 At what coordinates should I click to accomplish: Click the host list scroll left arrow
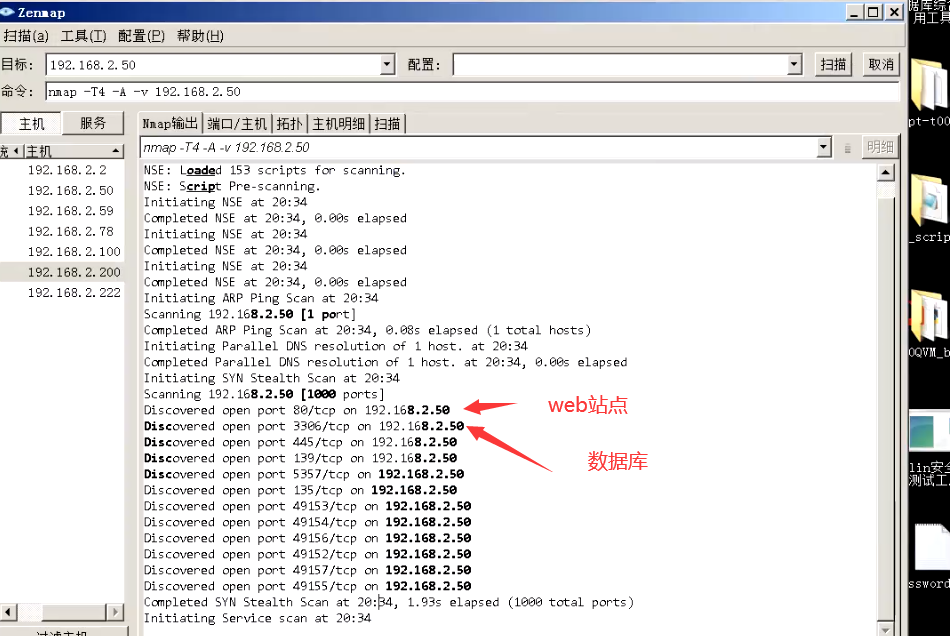[x=8, y=612]
